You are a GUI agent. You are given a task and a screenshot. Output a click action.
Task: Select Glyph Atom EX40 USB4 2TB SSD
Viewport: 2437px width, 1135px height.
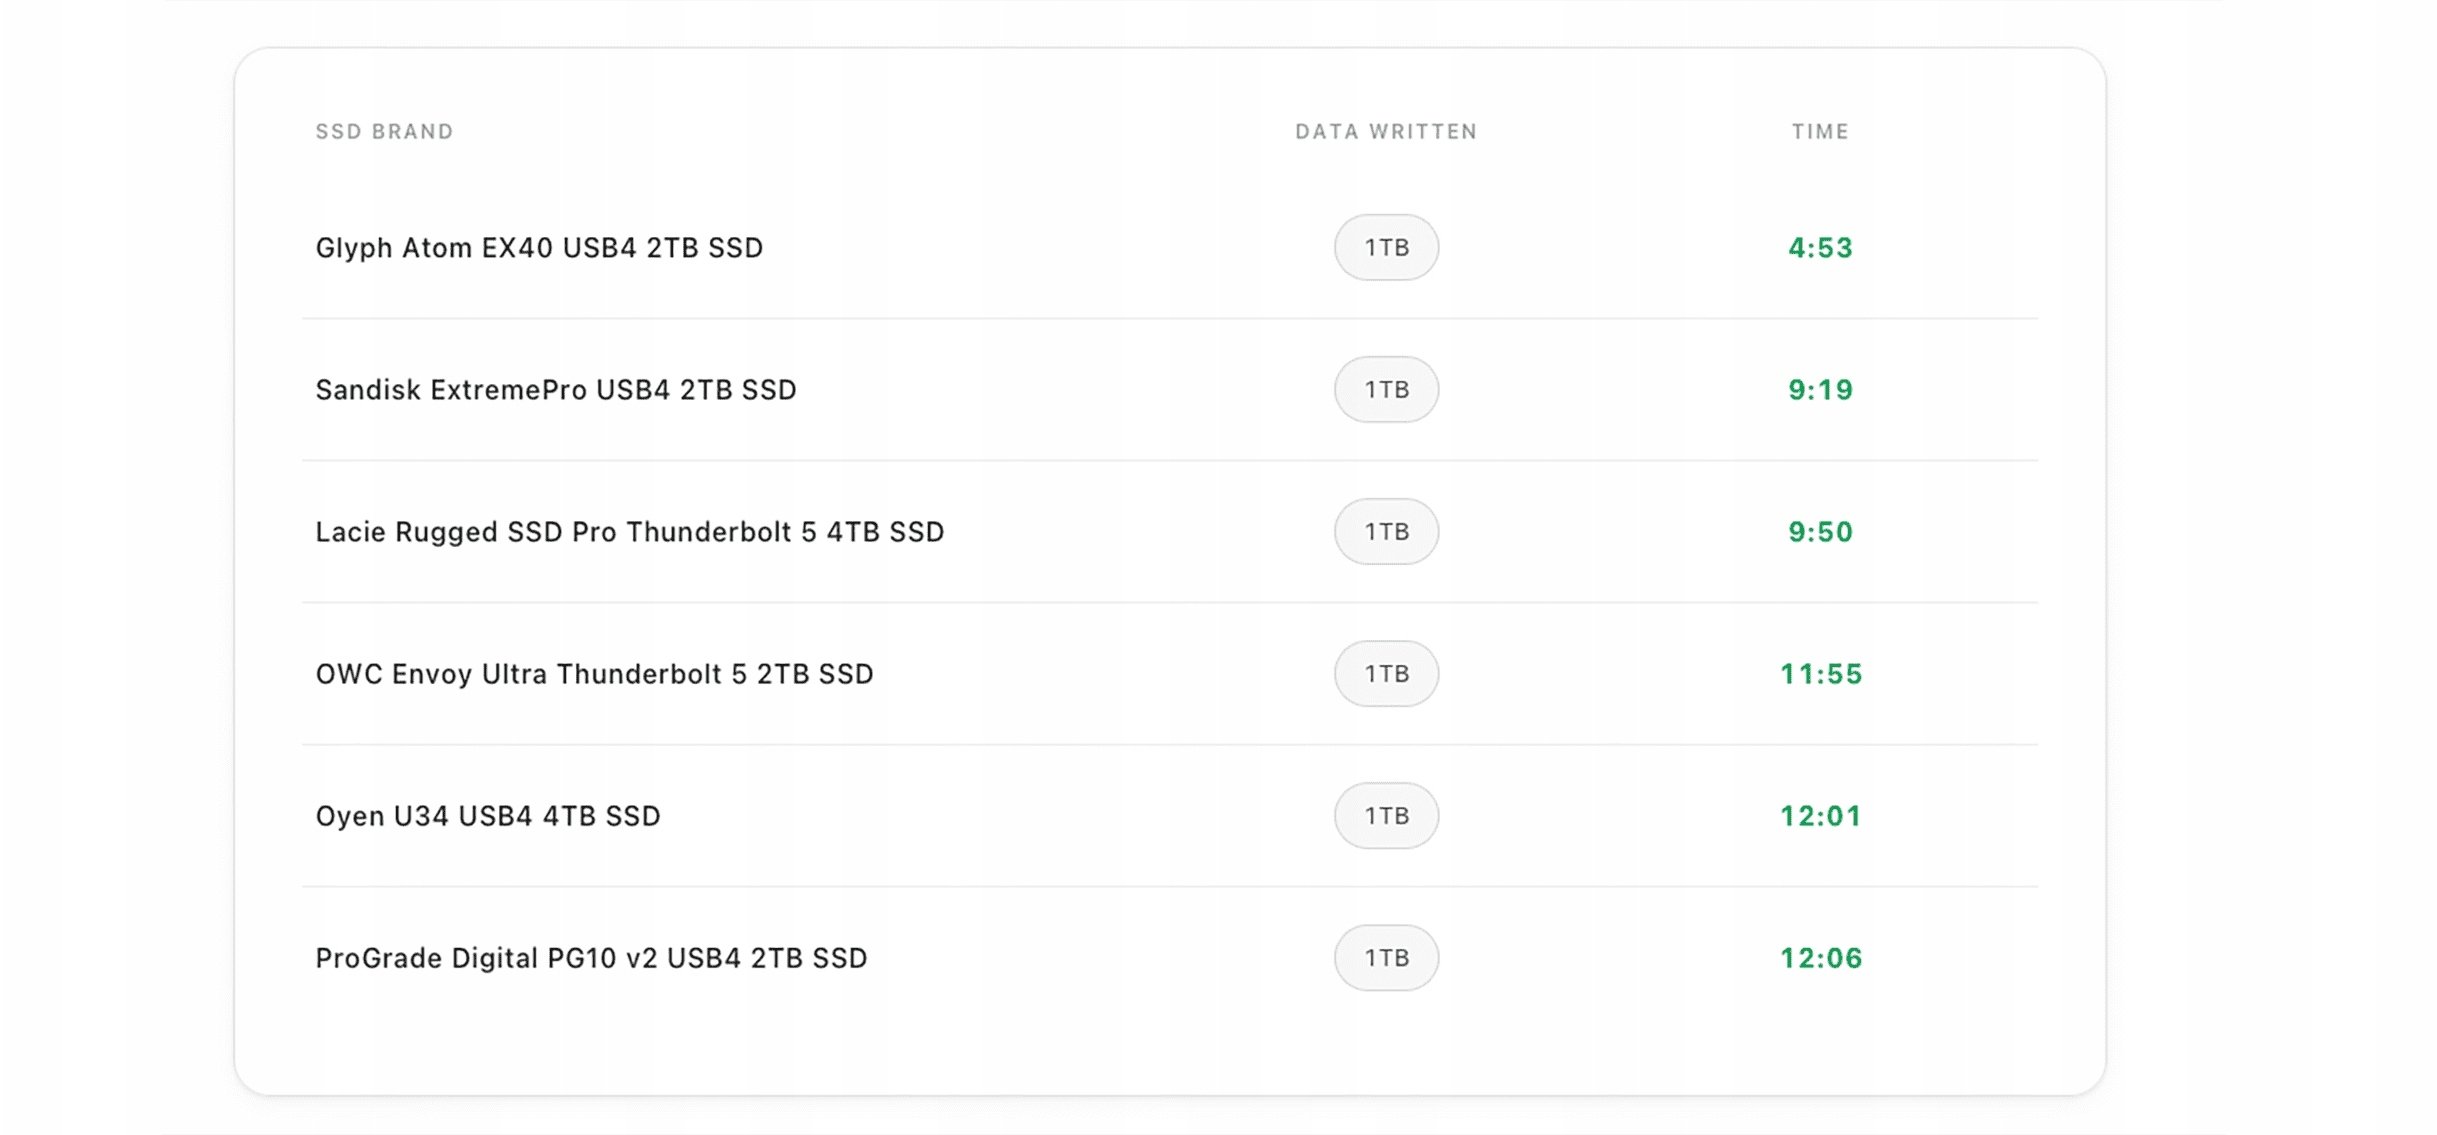pyautogui.click(x=539, y=247)
